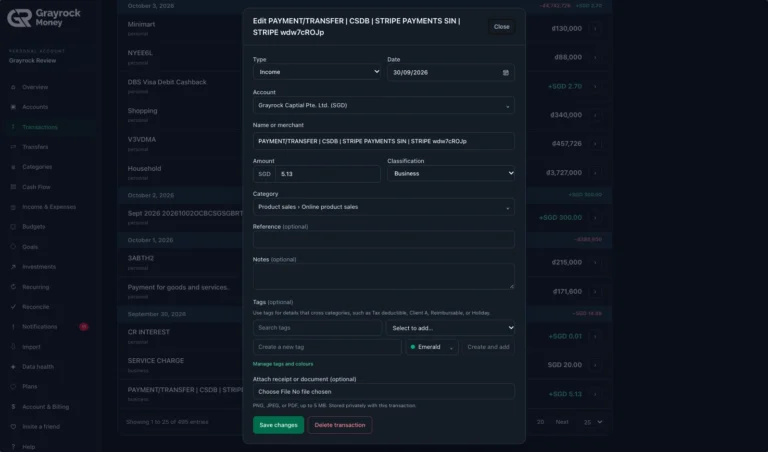
Task: Click the Notifications count badge
Action: tap(84, 327)
